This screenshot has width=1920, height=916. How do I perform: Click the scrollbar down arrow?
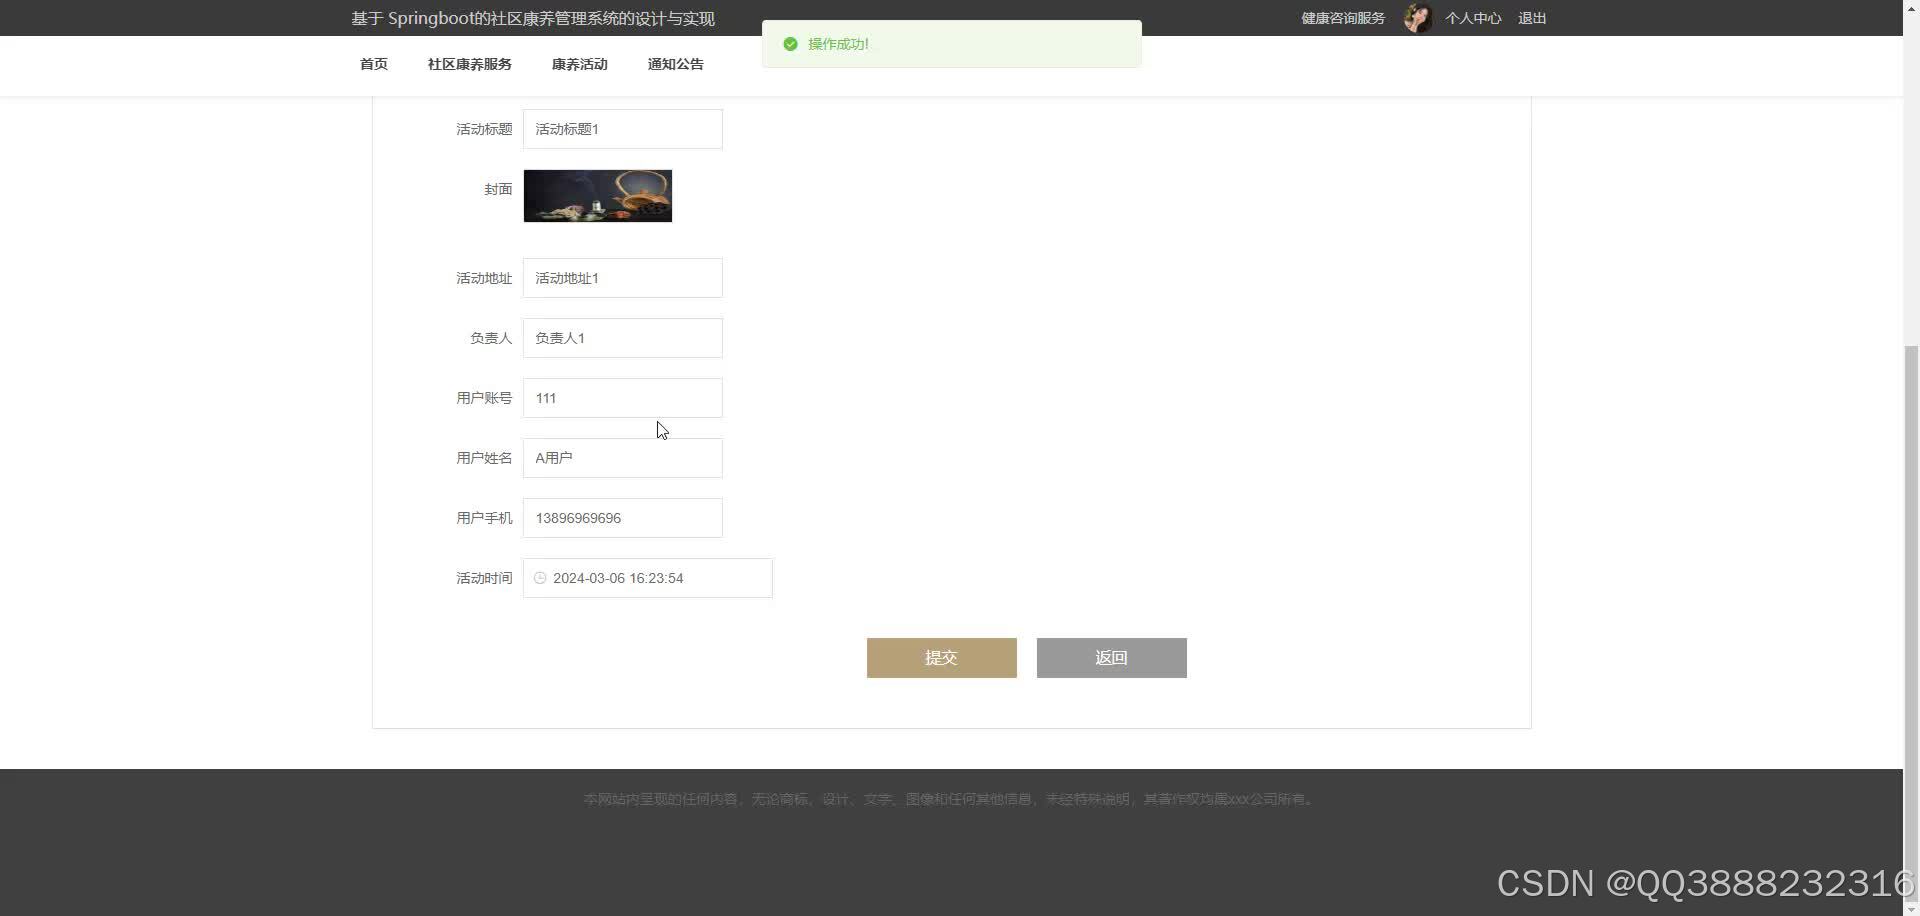1910,908
